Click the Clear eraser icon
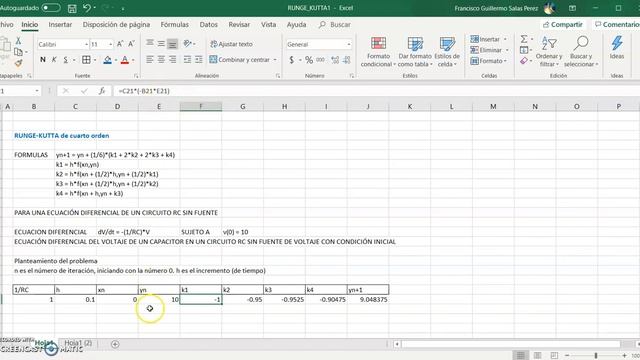The width and height of the screenshot is (640, 360). point(524,61)
